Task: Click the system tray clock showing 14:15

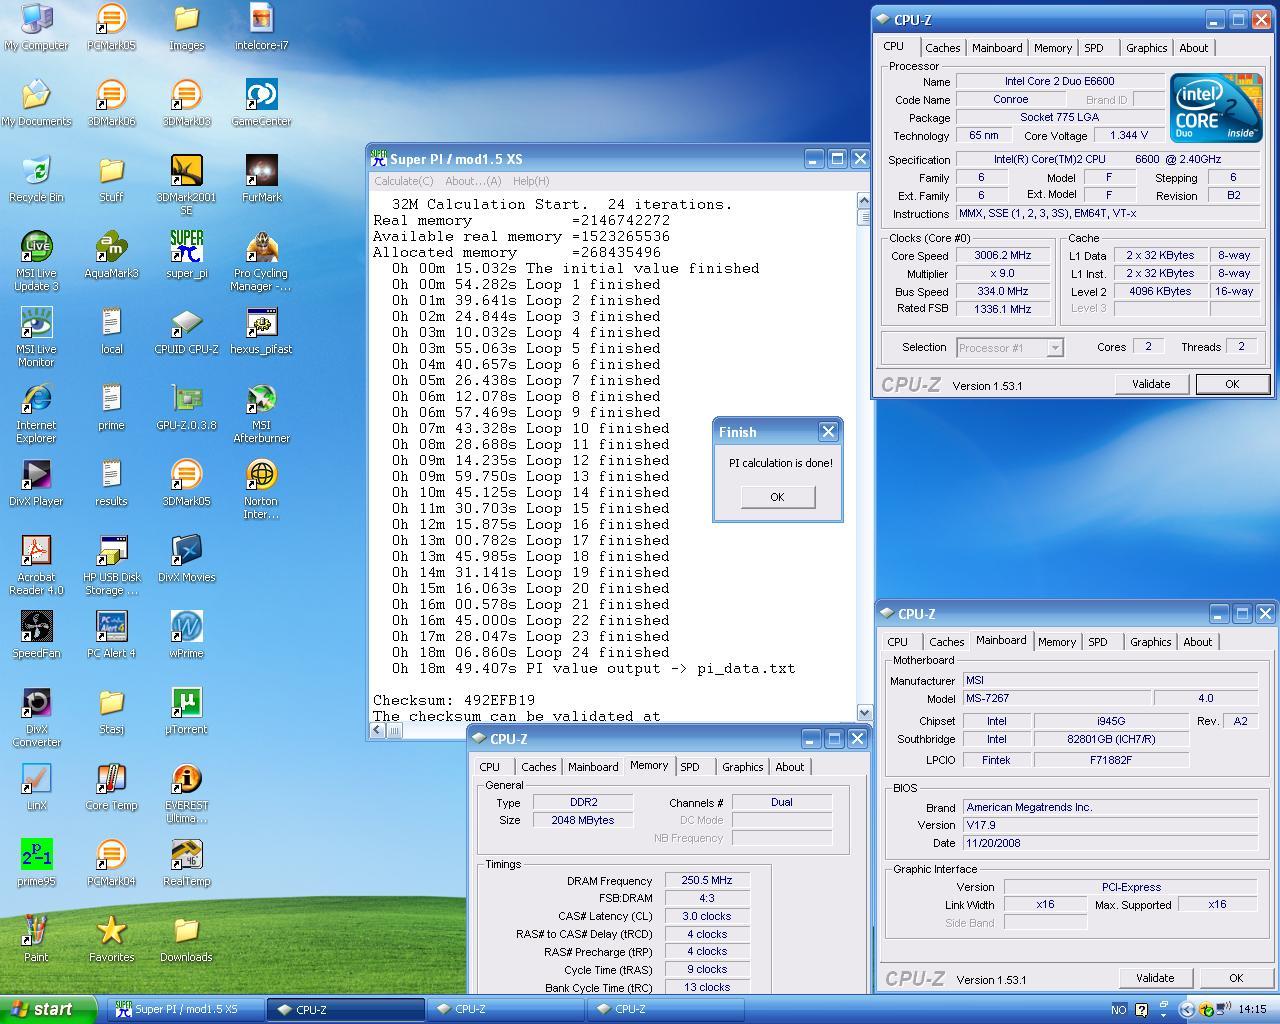Action: click(x=1252, y=1009)
